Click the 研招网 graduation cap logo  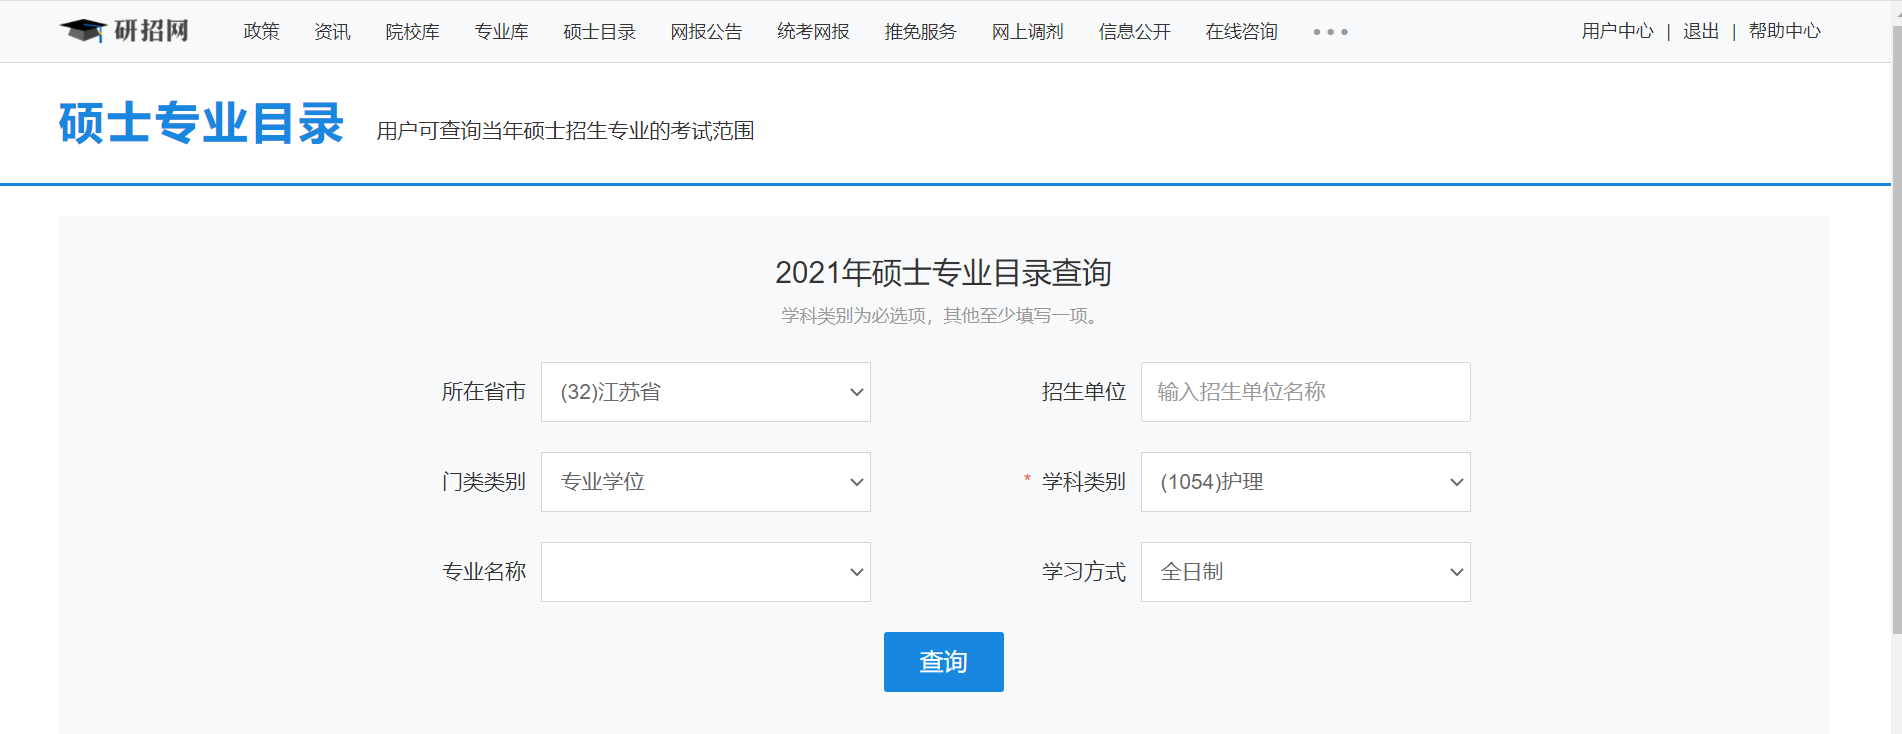coord(123,31)
